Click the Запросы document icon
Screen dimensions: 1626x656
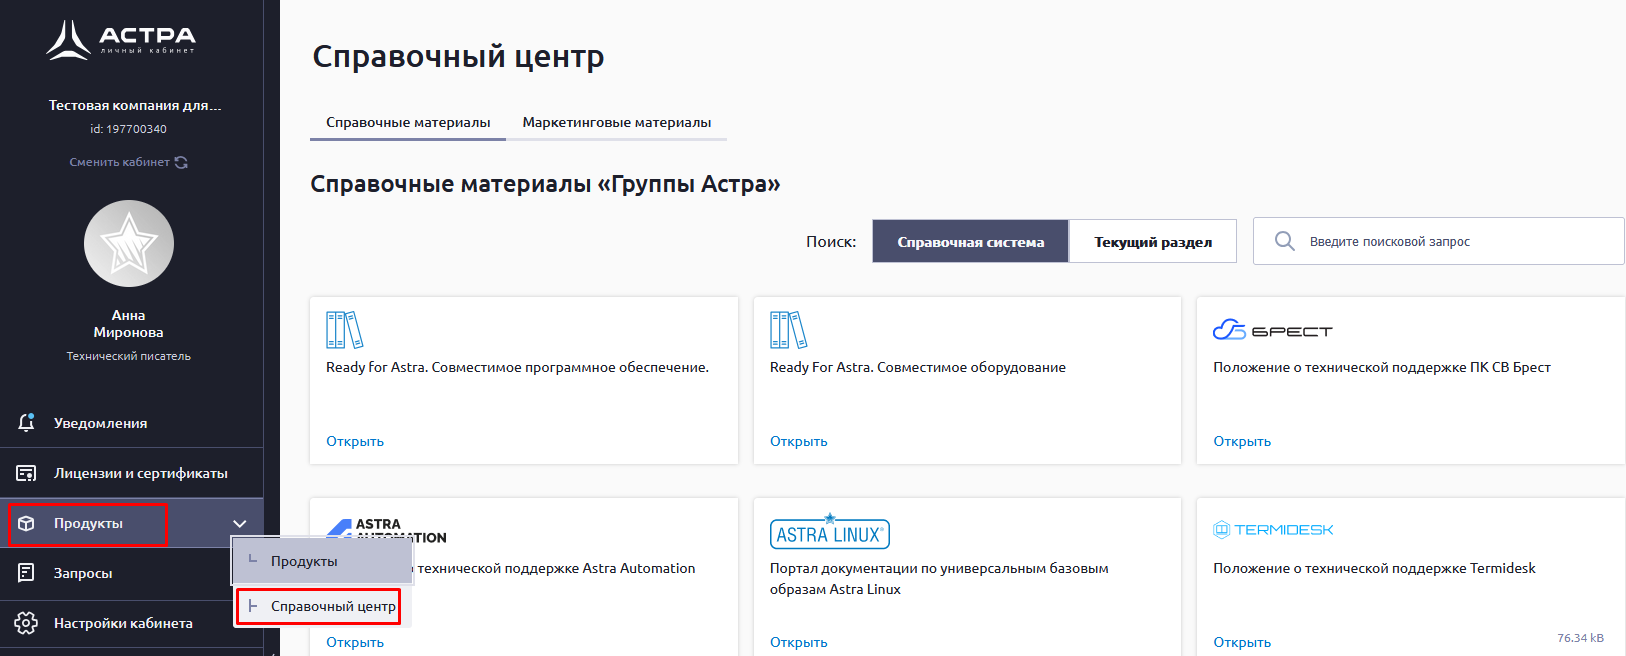click(x=27, y=573)
